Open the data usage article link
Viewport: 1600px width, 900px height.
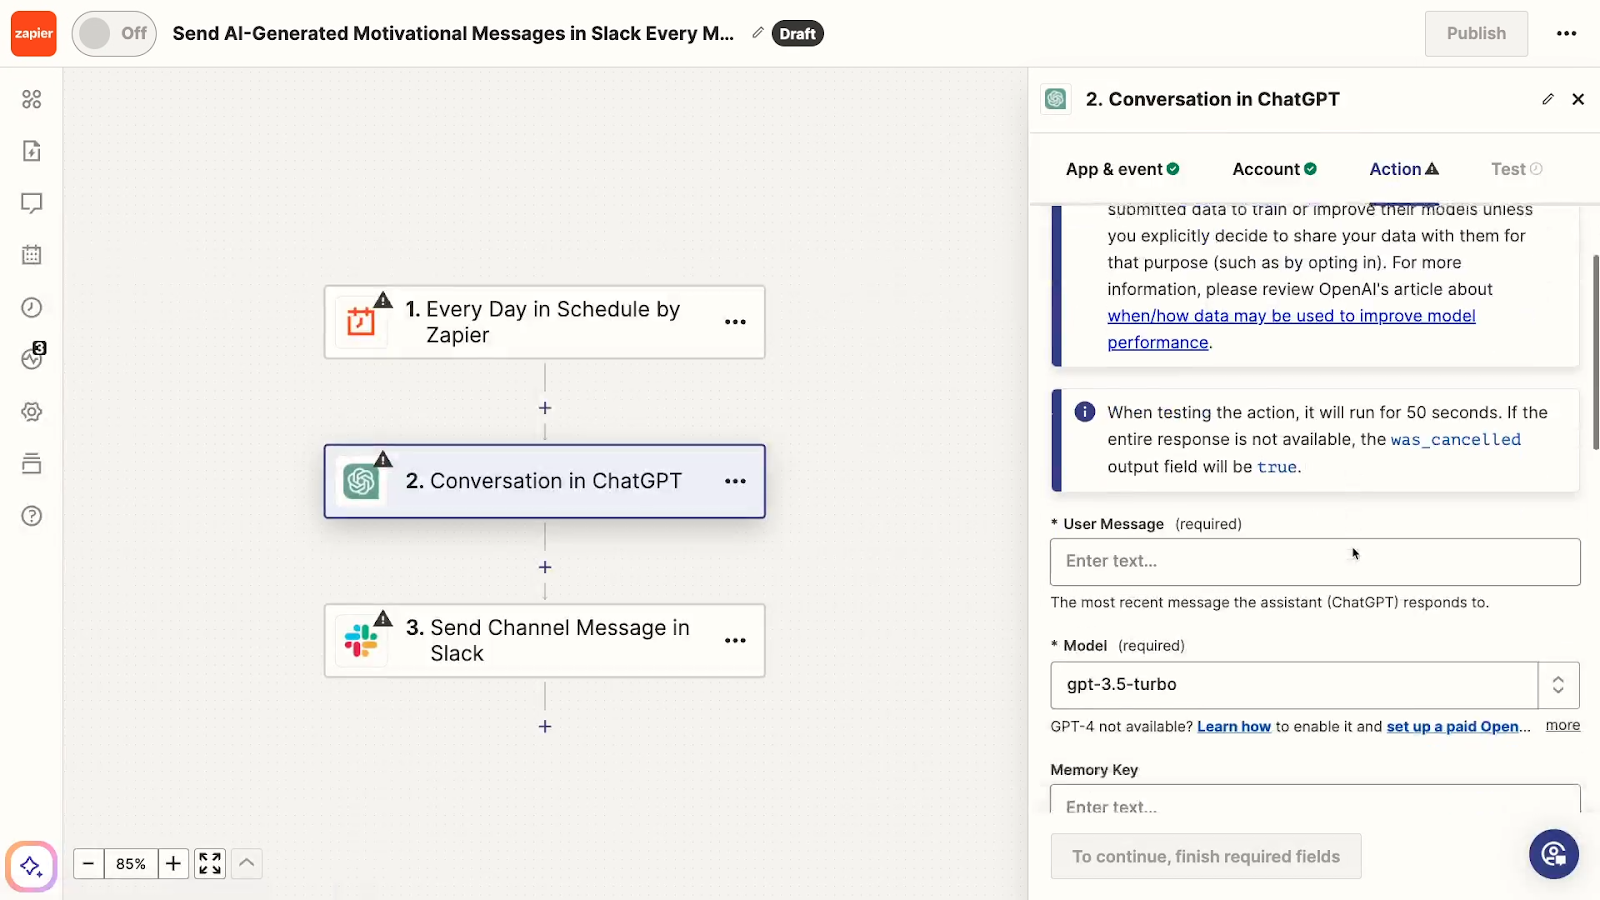(x=1291, y=329)
